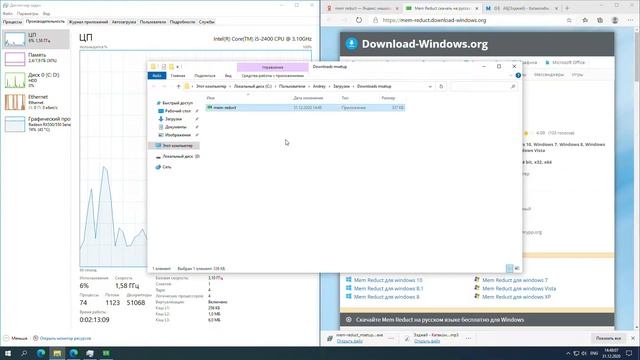Open Рабочий стол in the navigation pane
The height and width of the screenshot is (360, 640).
click(x=178, y=111)
